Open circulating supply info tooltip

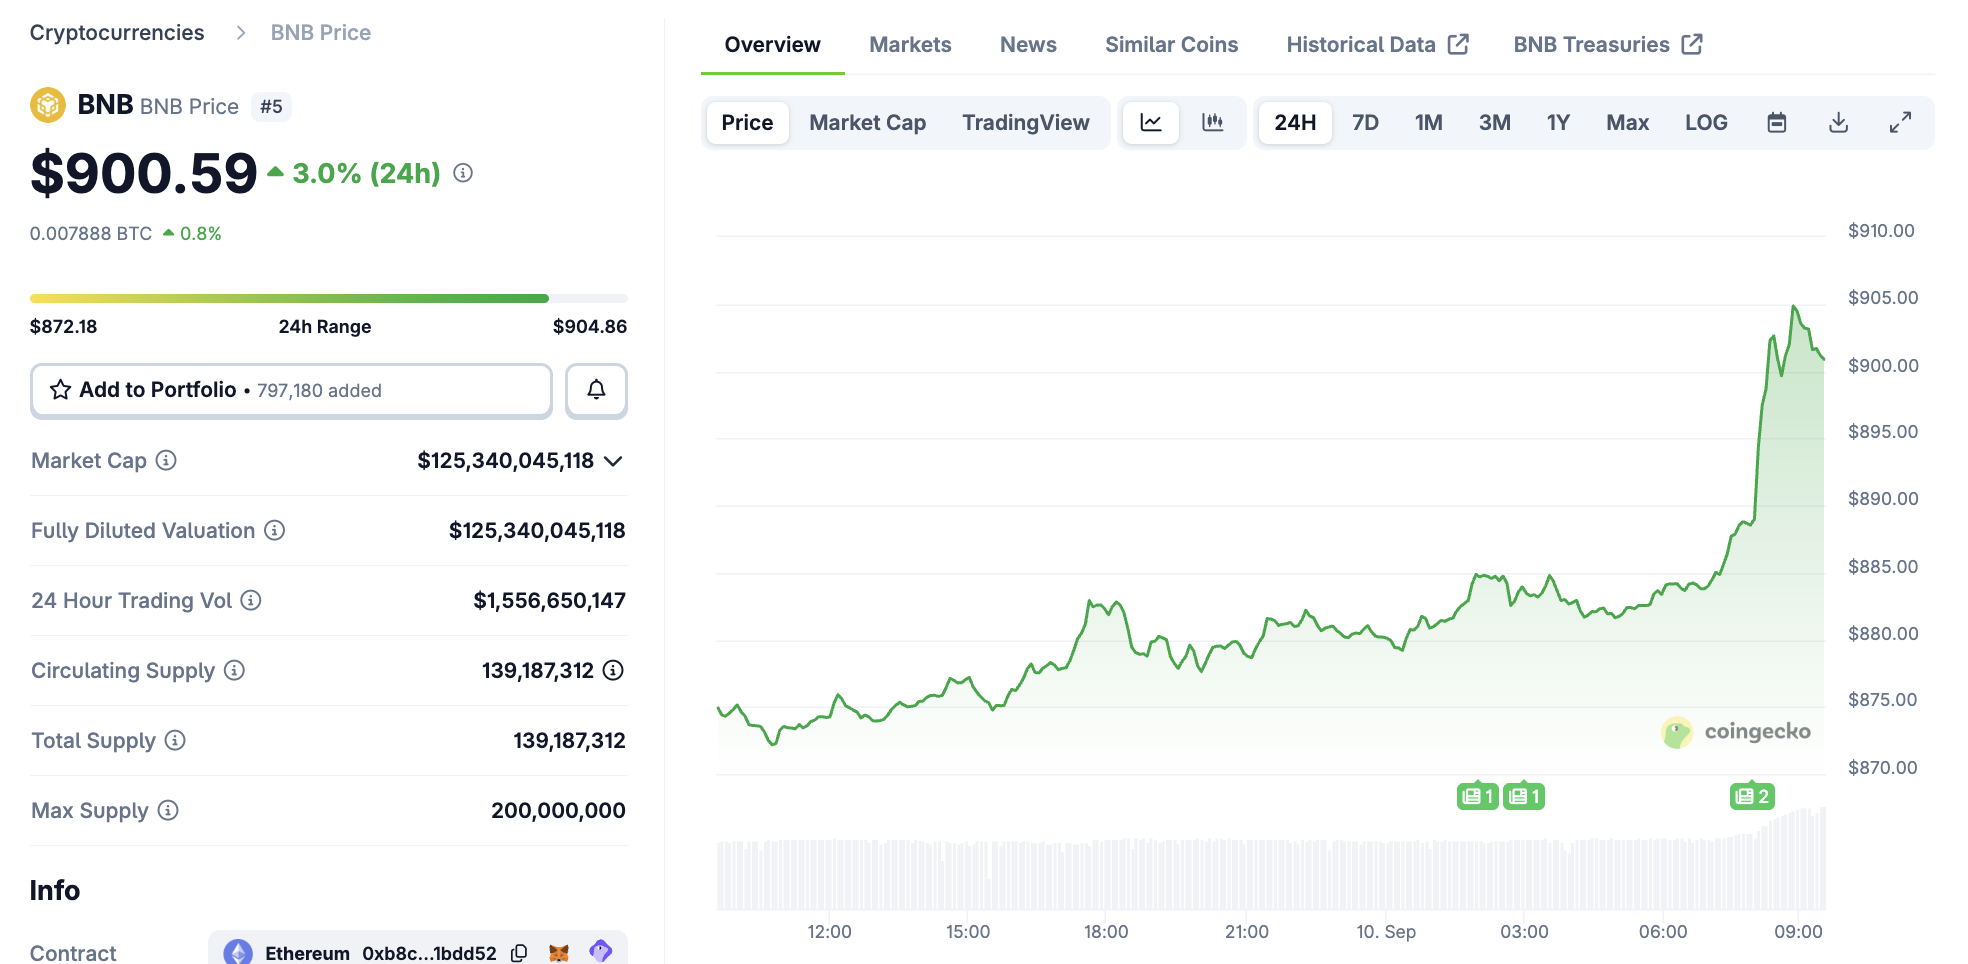pyautogui.click(x=235, y=671)
